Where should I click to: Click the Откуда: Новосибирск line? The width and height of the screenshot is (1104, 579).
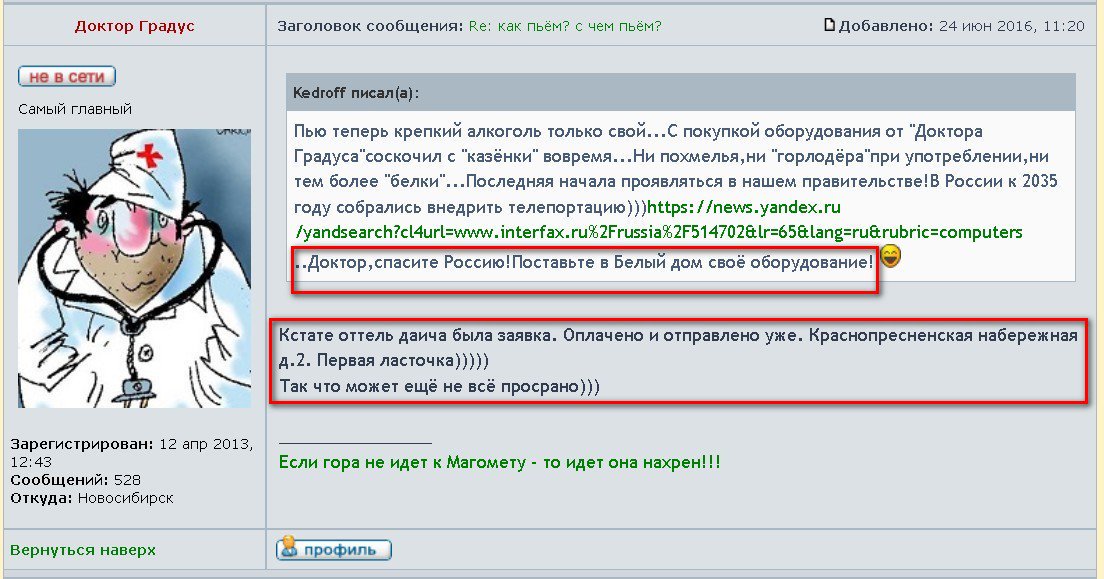[x=92, y=498]
